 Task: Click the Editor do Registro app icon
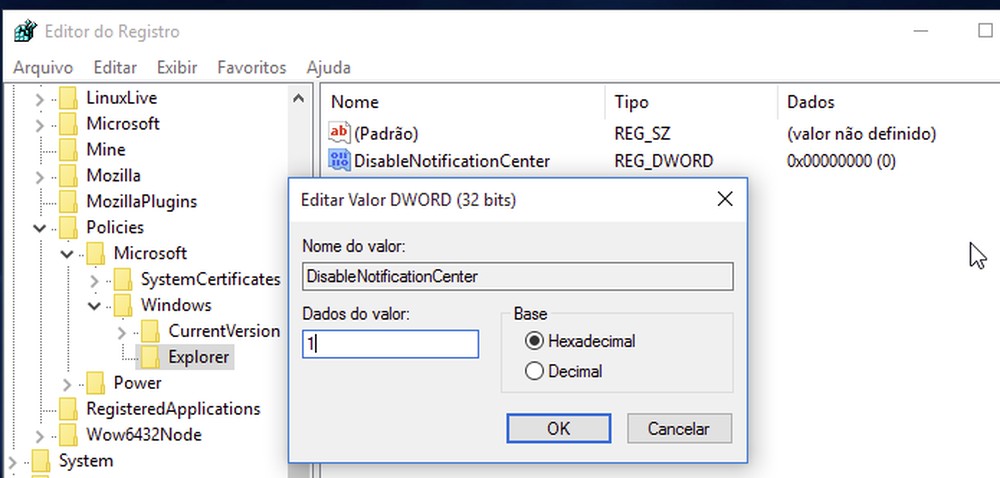[x=26, y=31]
